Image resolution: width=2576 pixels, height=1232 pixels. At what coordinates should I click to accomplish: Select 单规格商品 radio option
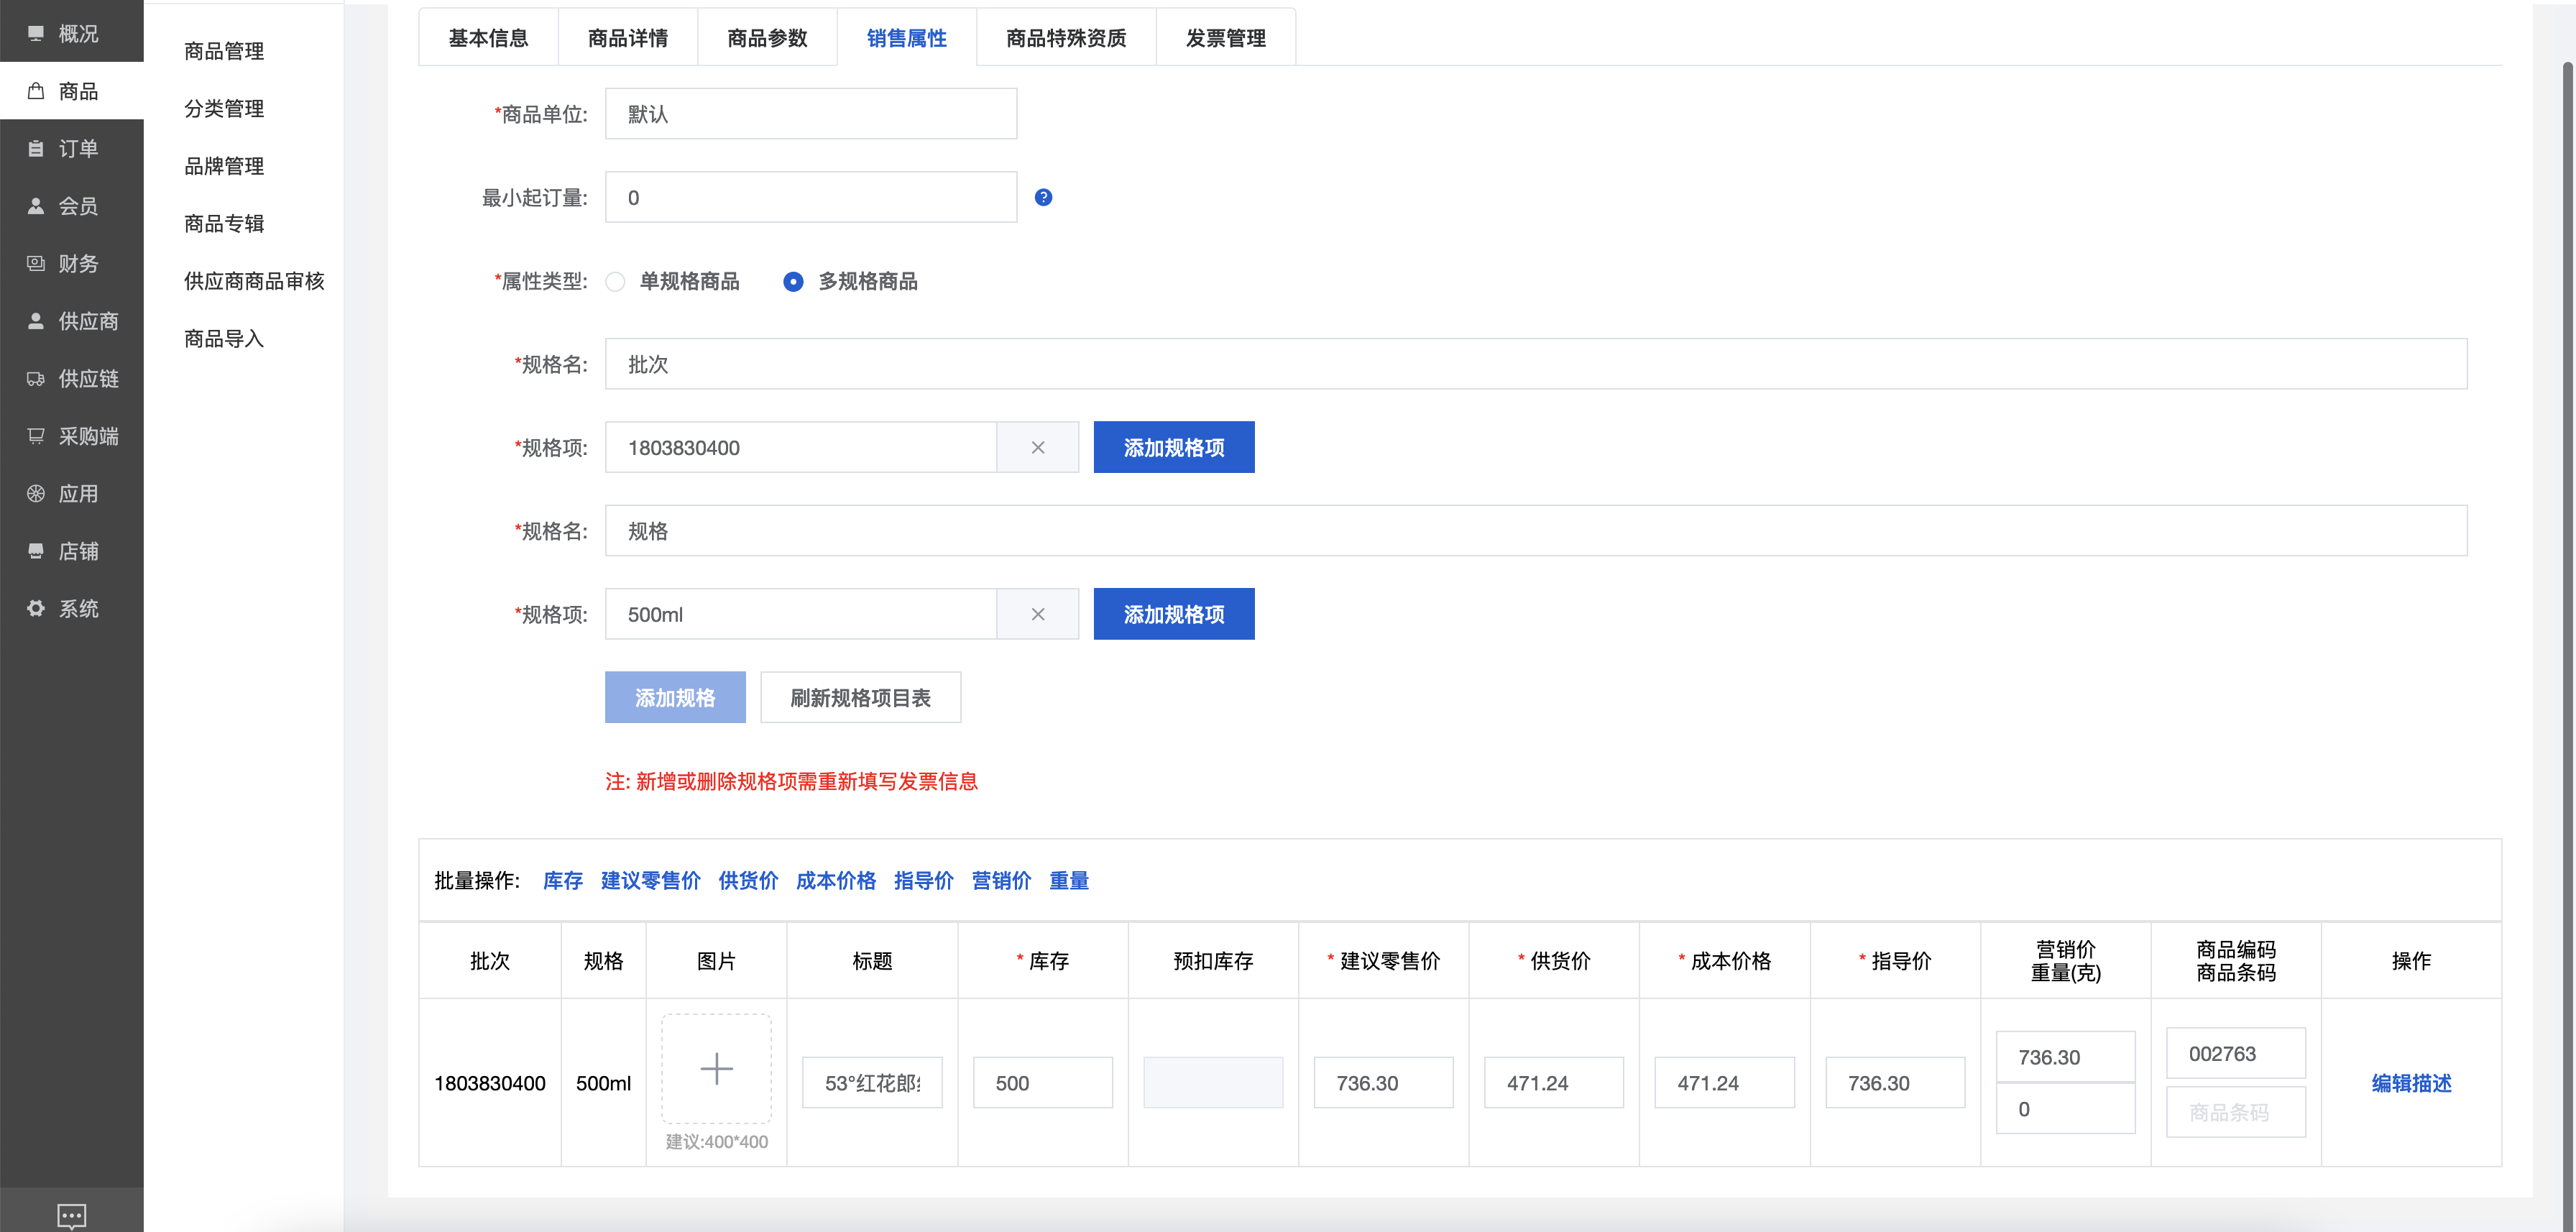coord(616,282)
